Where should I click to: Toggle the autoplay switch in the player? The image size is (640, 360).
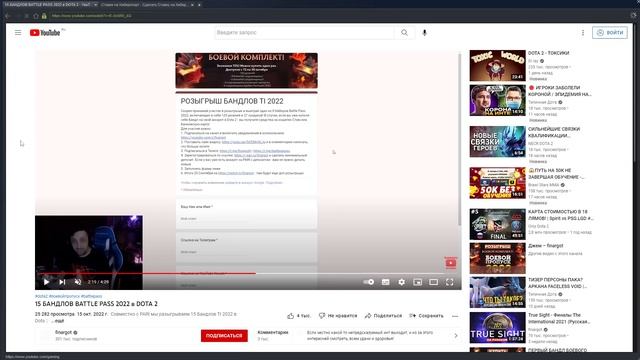[x=369, y=282]
